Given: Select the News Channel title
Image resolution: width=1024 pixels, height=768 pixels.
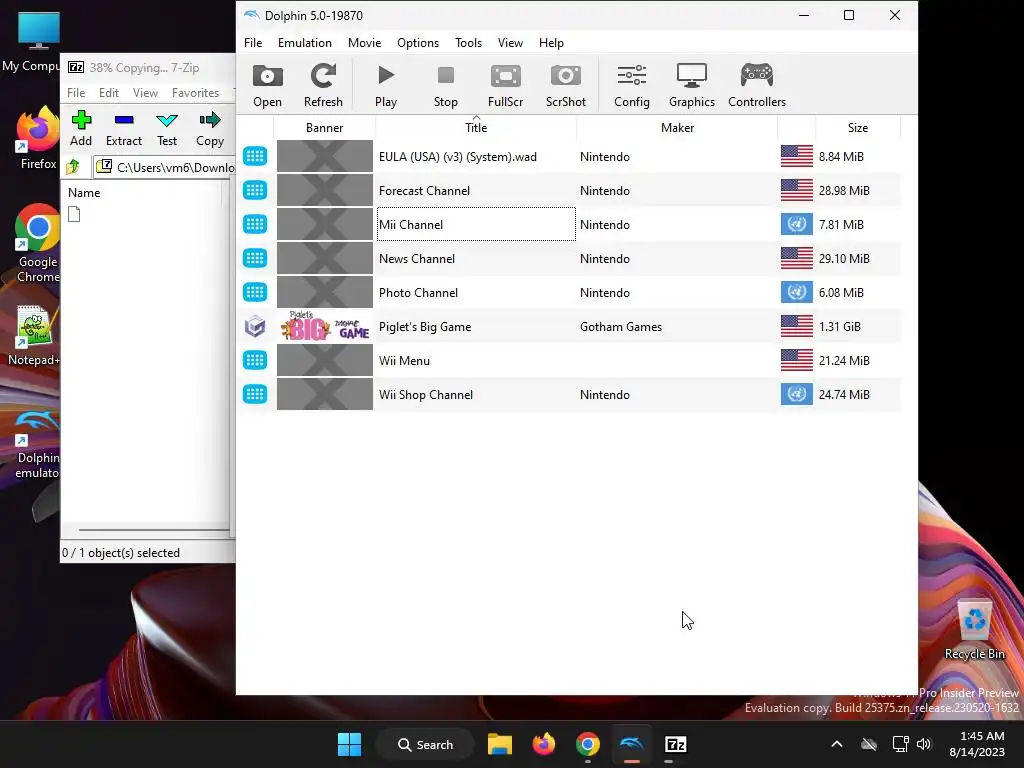Looking at the screenshot, I should 417,259.
